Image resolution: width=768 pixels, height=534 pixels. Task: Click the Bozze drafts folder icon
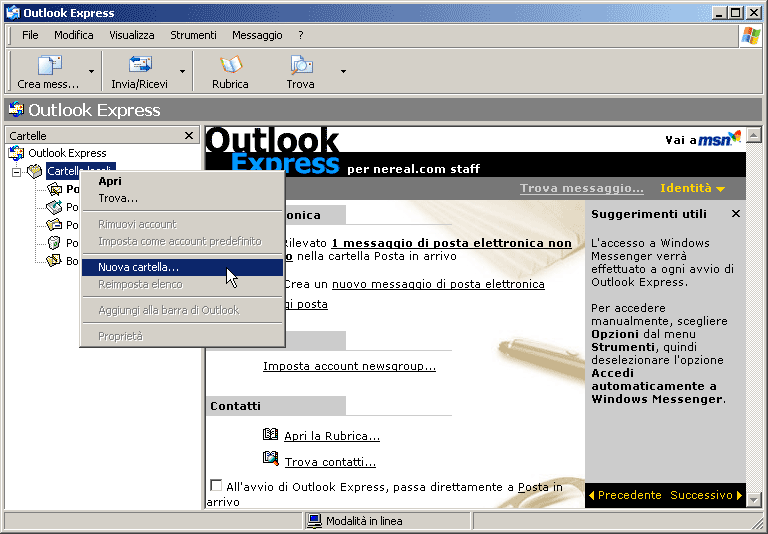pyautogui.click(x=54, y=261)
